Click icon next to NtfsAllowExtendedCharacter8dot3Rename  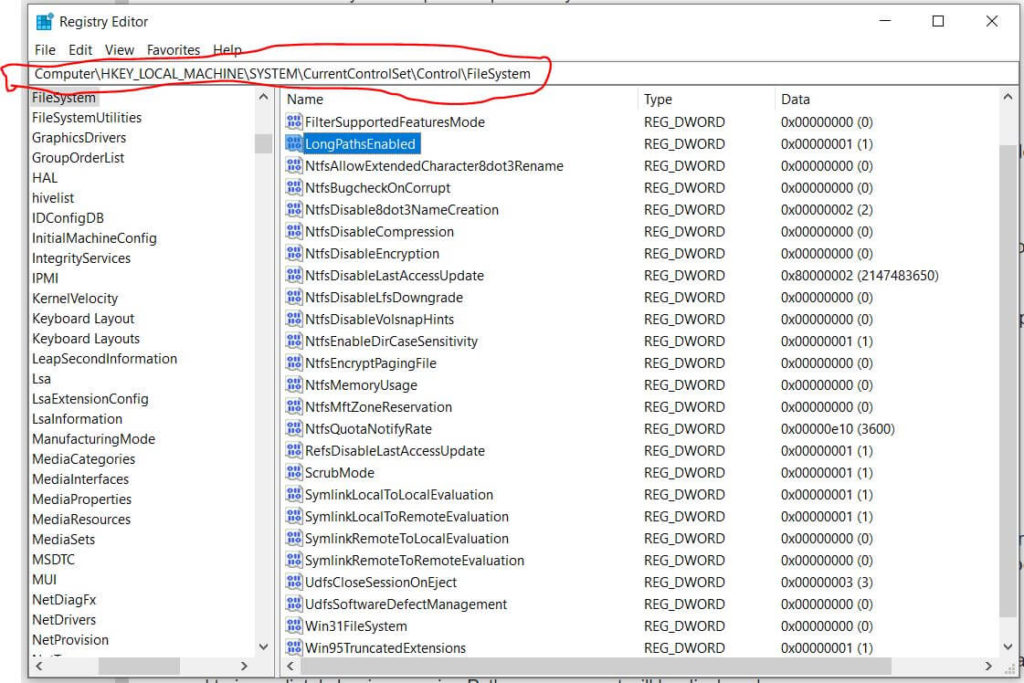point(294,165)
